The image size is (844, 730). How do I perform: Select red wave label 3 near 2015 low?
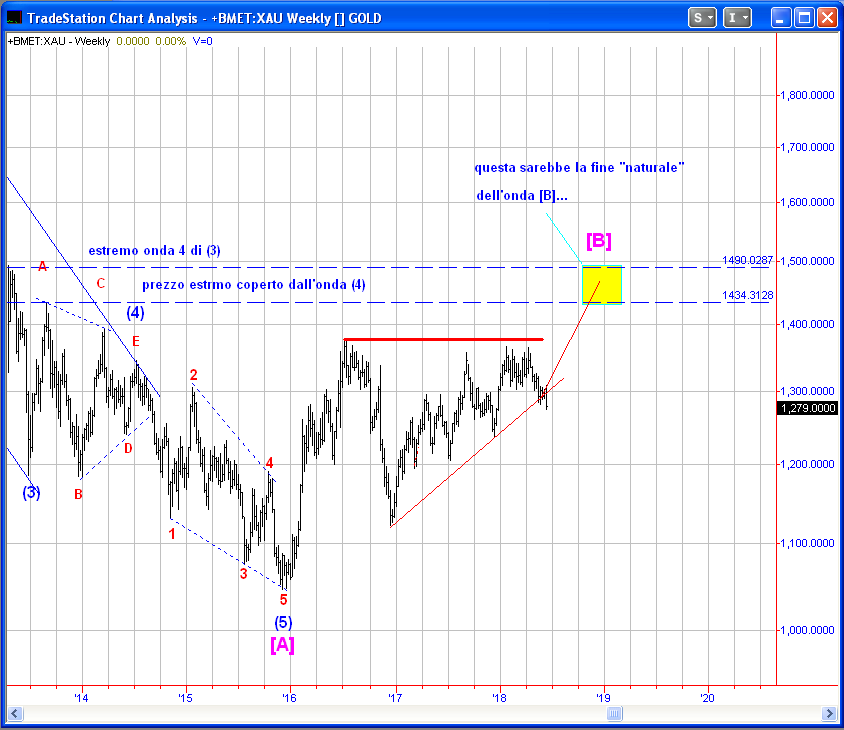tap(243, 574)
